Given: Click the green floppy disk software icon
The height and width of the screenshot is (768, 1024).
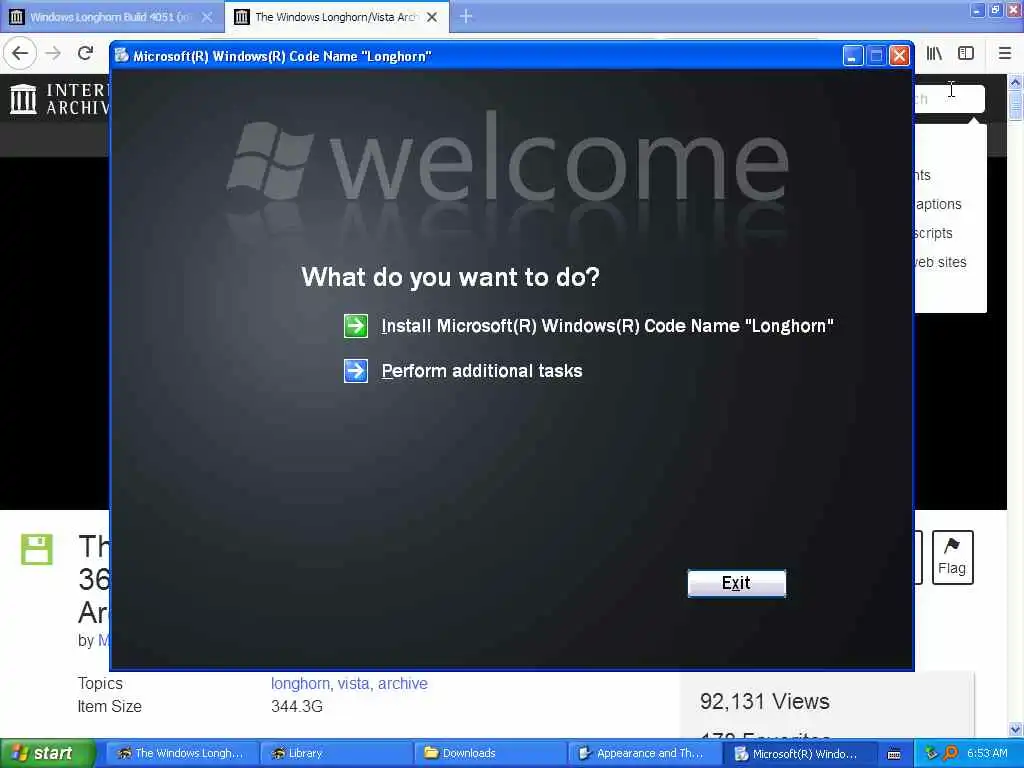Looking at the screenshot, I should click(x=37, y=549).
